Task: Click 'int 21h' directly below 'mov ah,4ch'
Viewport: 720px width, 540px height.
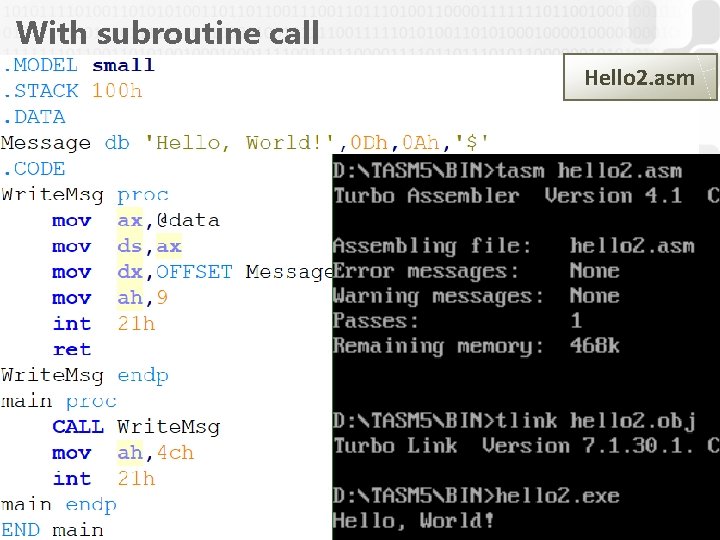Action: tap(104, 478)
